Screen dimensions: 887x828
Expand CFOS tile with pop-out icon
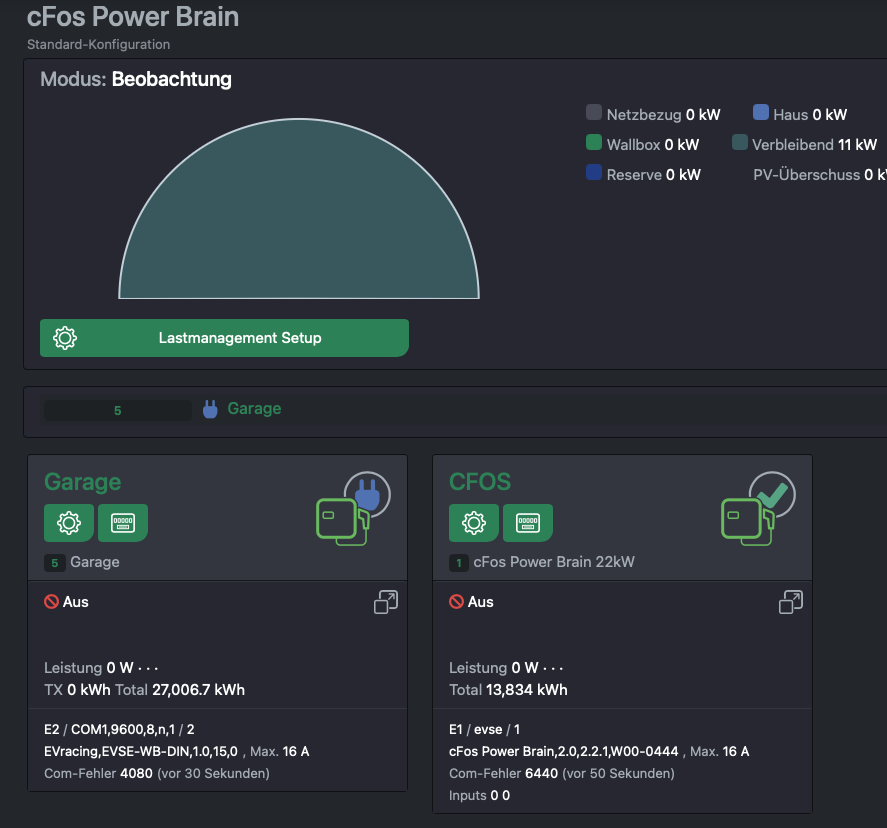[791, 602]
